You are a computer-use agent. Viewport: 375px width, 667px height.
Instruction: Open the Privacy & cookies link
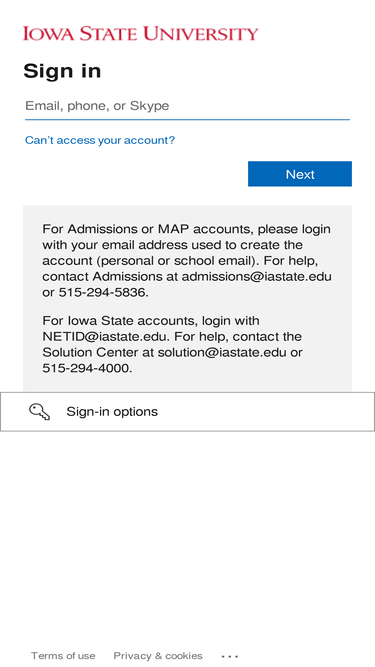point(158,656)
